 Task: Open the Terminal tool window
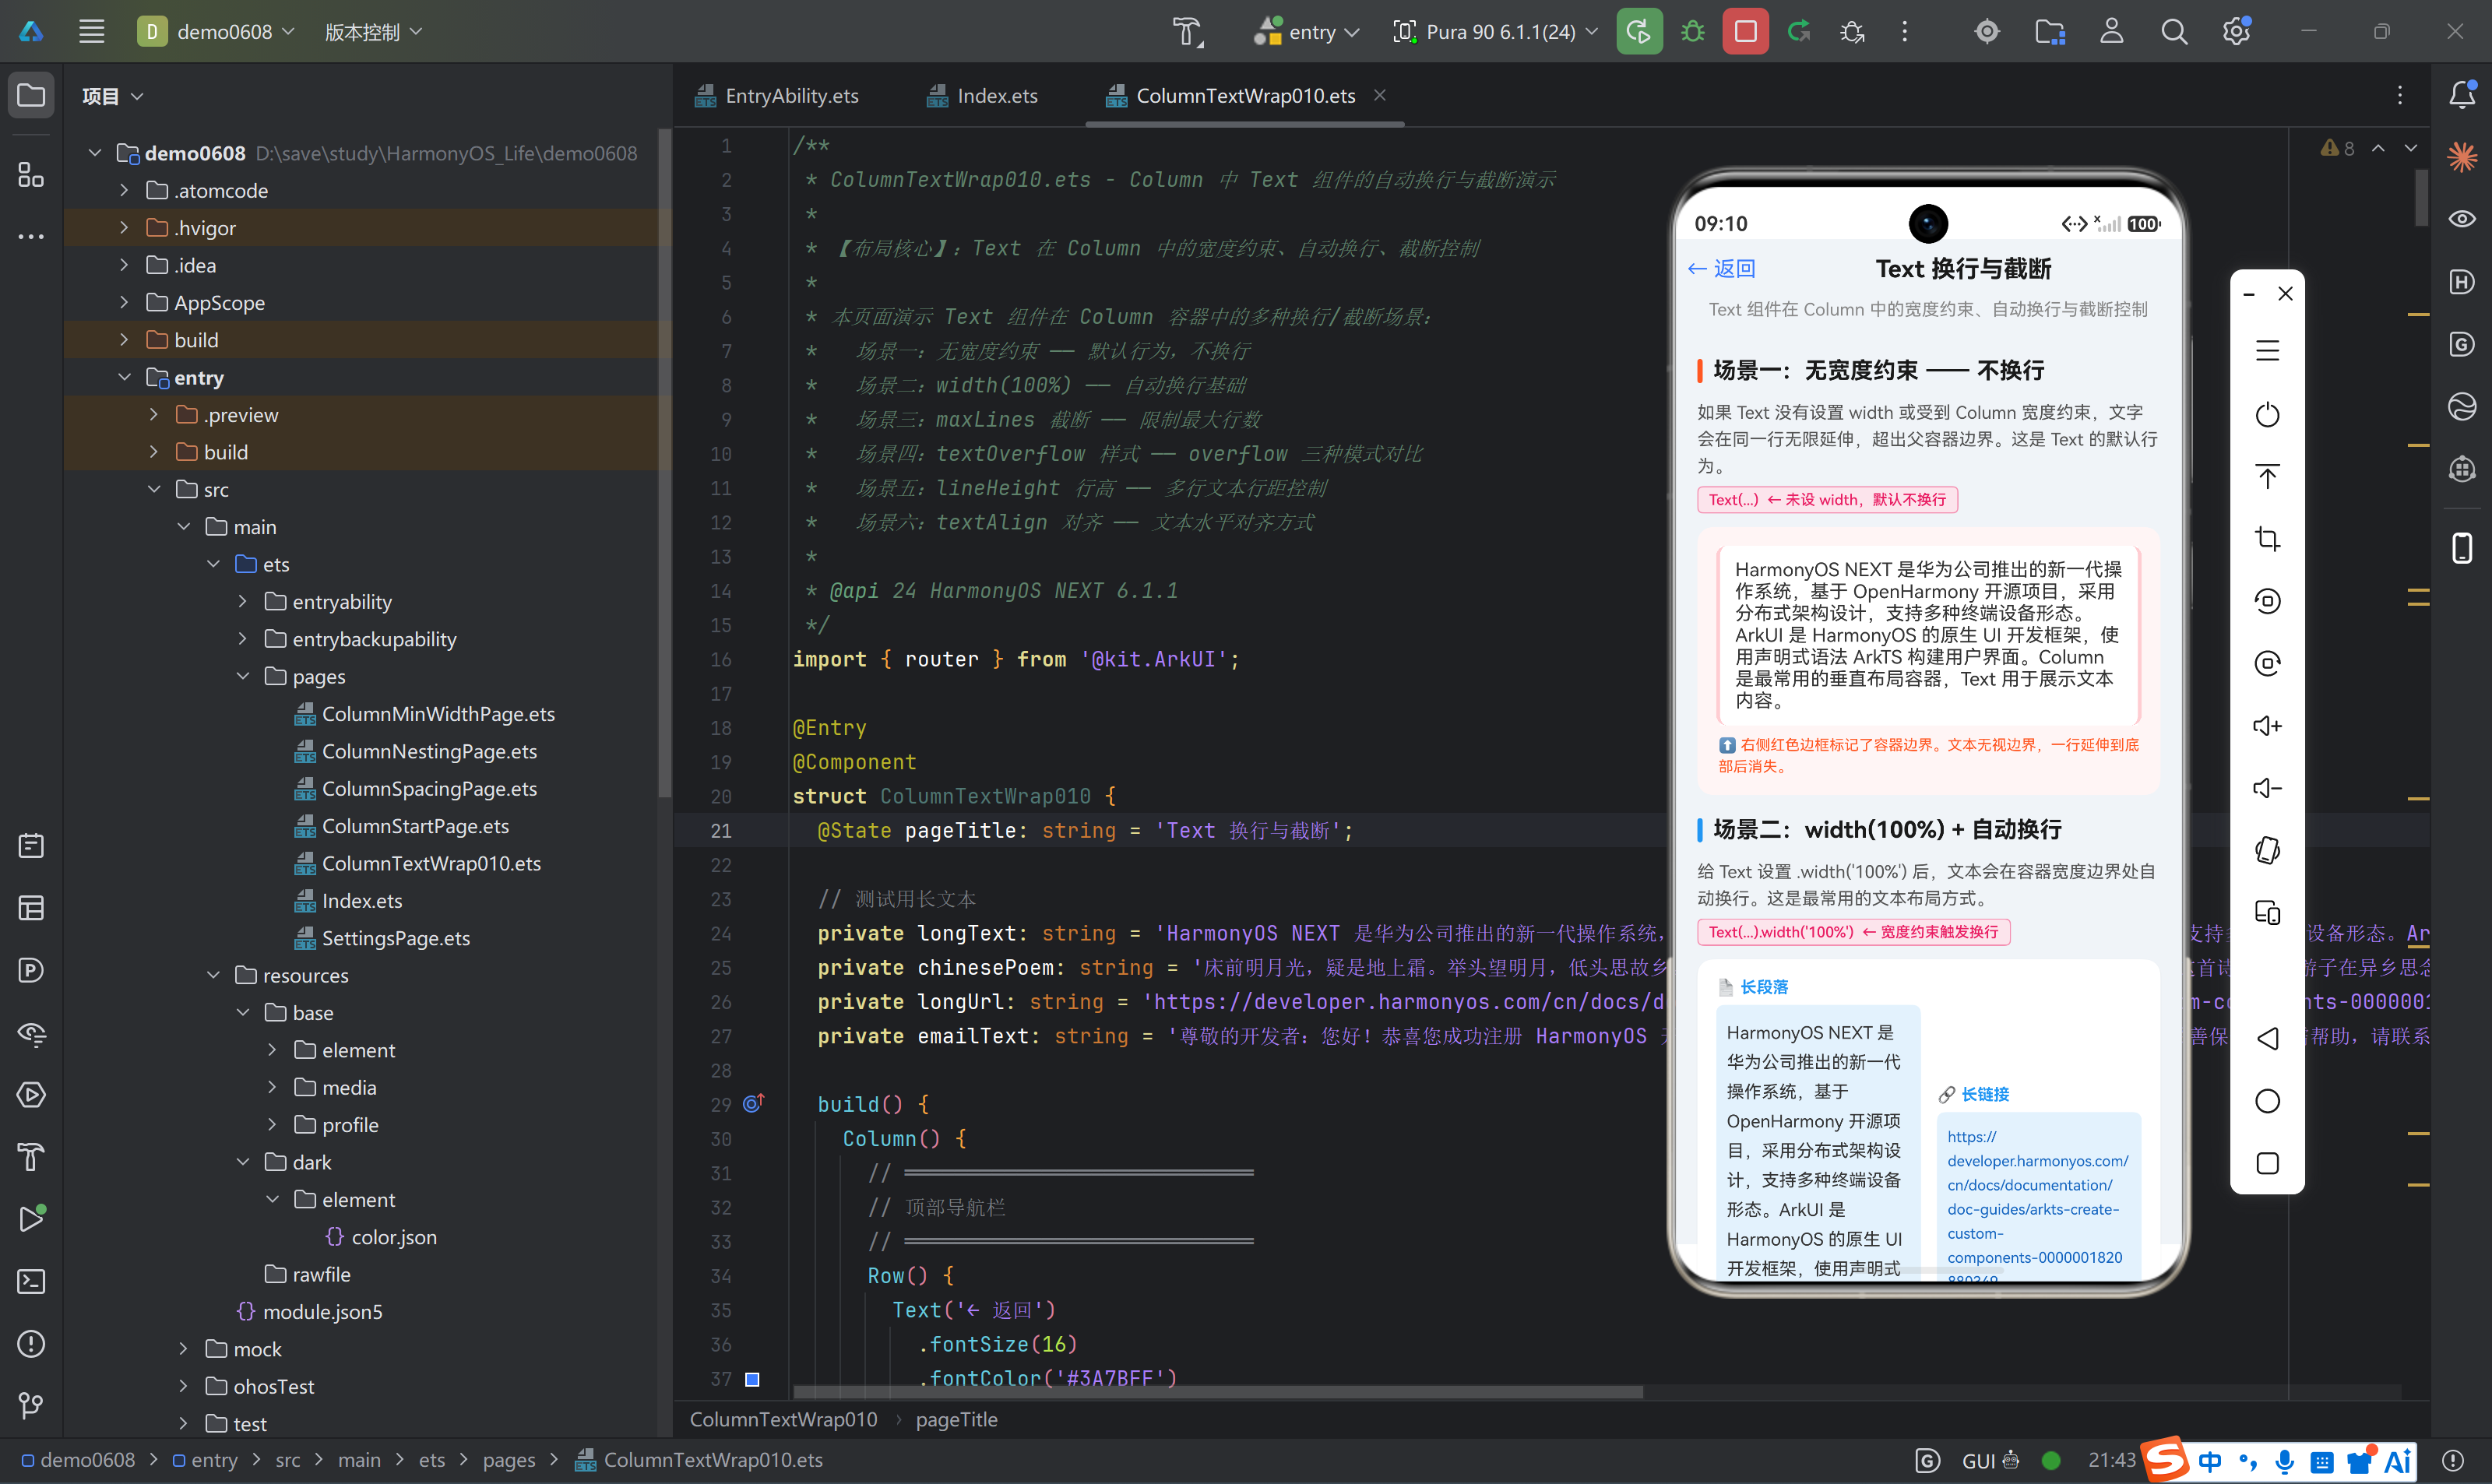click(x=31, y=1281)
